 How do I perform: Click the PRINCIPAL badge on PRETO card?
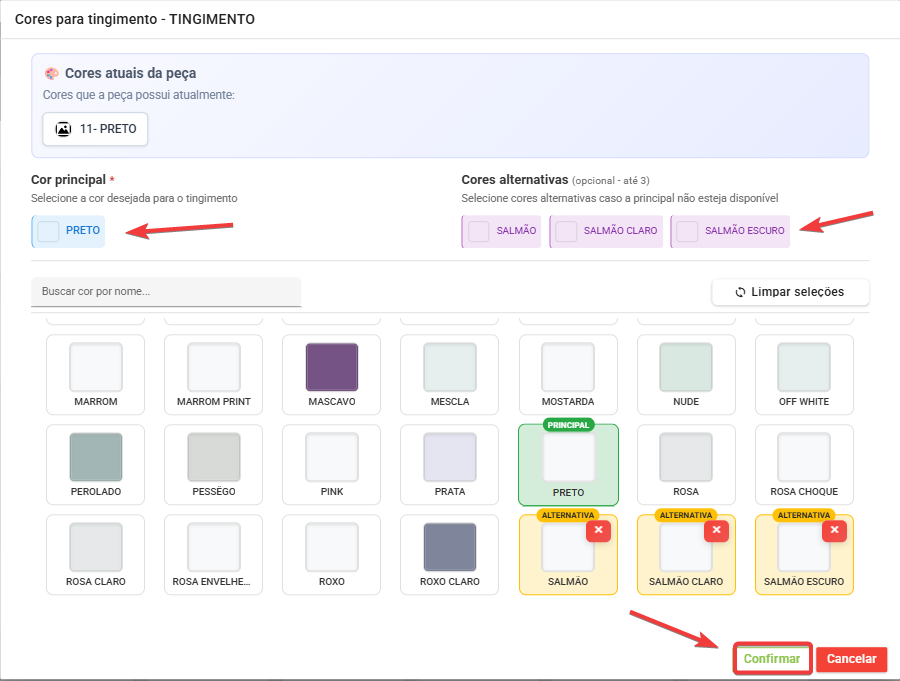pos(568,424)
